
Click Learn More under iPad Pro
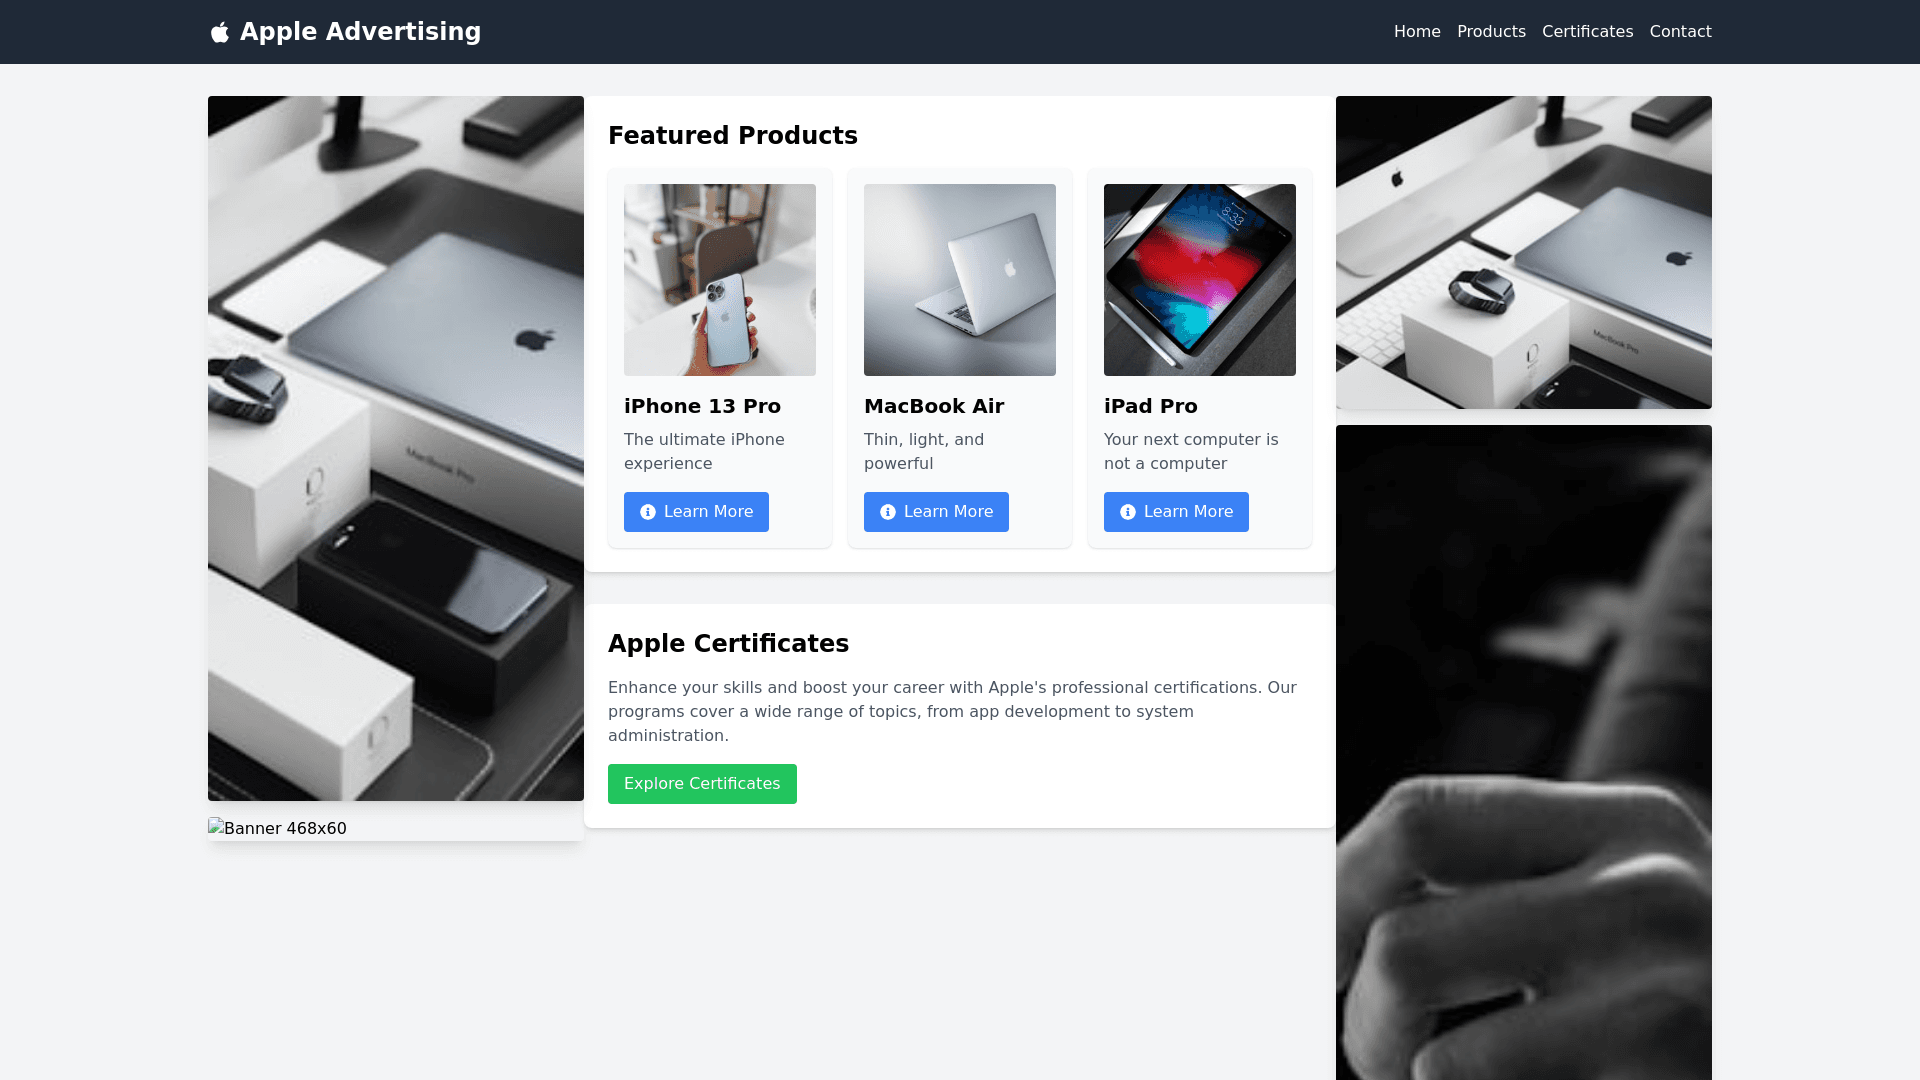point(1176,512)
